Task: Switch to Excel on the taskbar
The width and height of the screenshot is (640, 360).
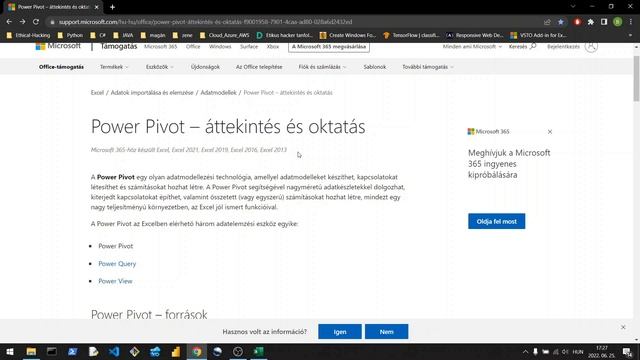Action: tap(258, 351)
